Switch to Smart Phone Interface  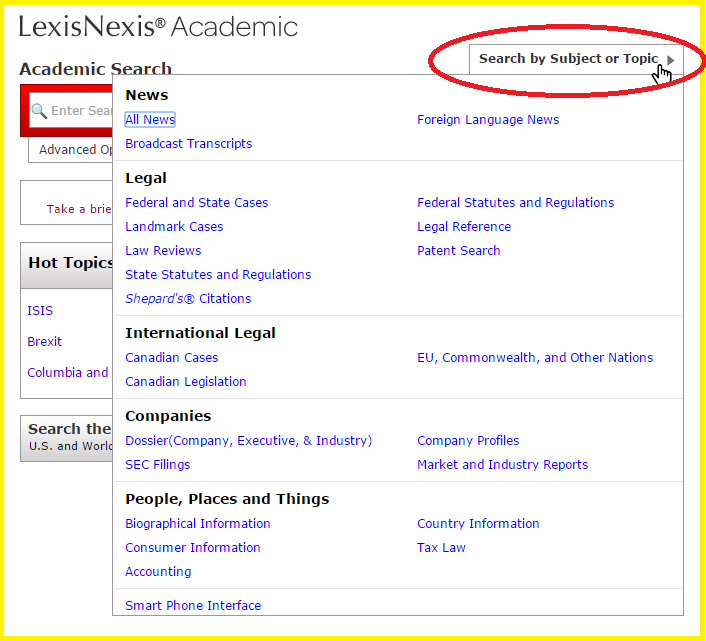(x=193, y=605)
